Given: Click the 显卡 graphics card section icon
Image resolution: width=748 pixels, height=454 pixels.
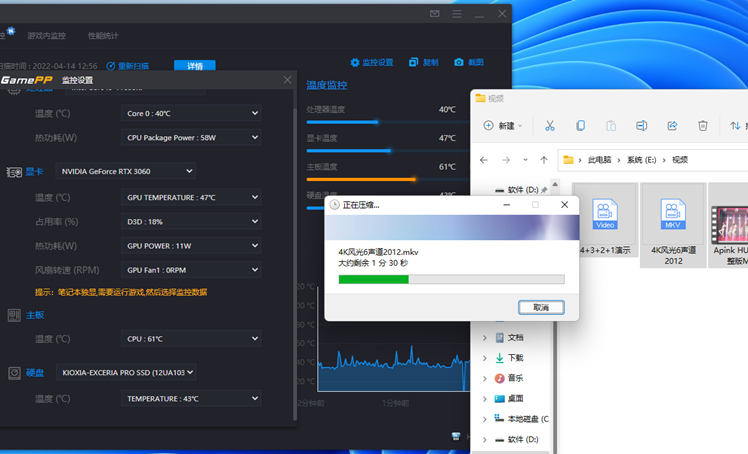Looking at the screenshot, I should [14, 172].
